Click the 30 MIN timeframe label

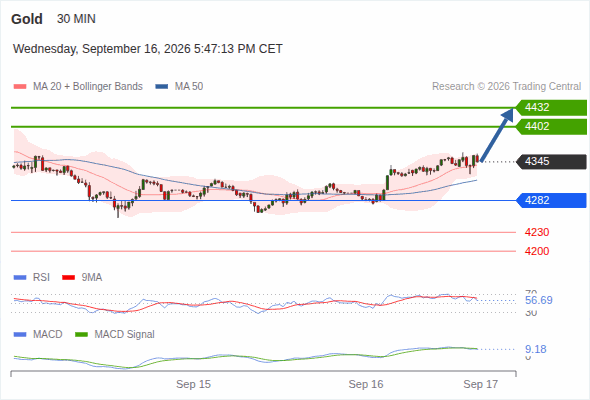[76, 19]
